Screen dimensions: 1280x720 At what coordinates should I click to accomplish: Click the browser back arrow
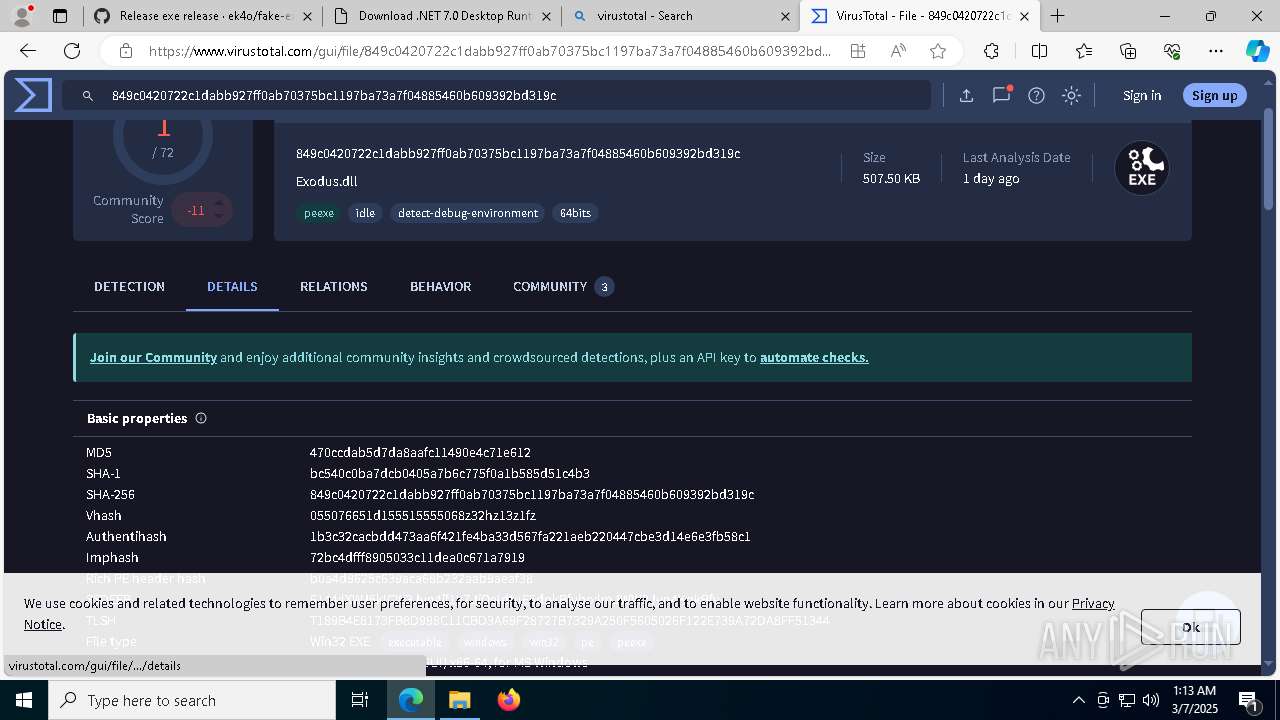click(x=28, y=51)
